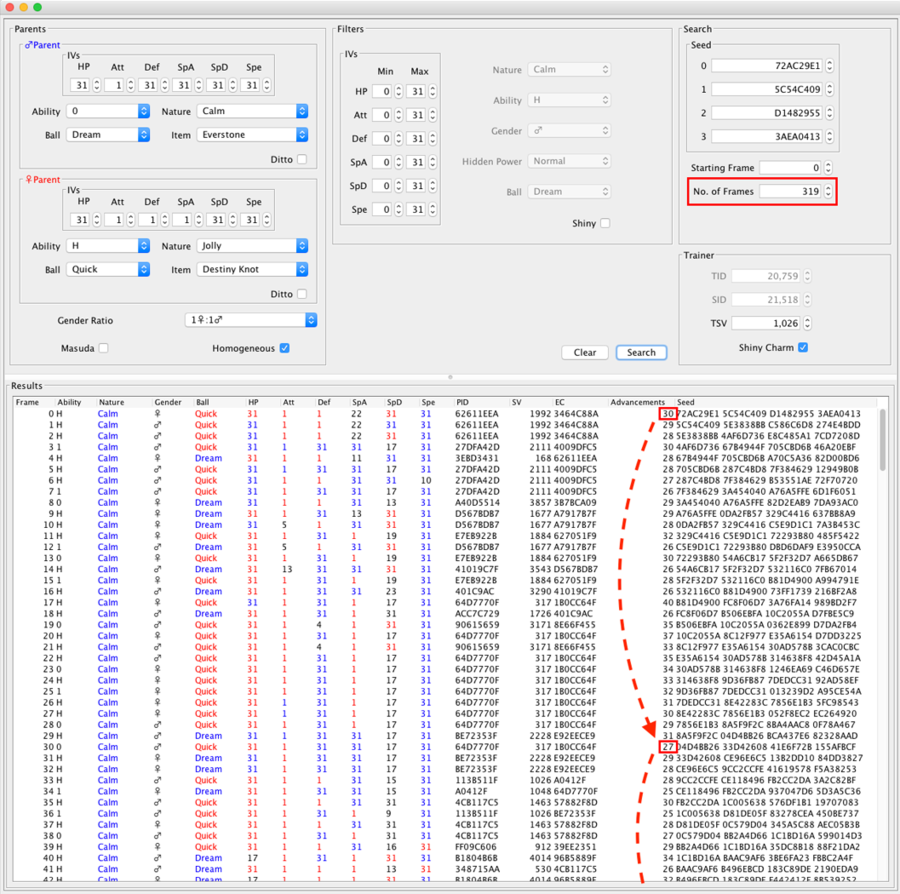Adjust the filter Spe Min stepper
The image size is (900, 894).
(x=398, y=209)
